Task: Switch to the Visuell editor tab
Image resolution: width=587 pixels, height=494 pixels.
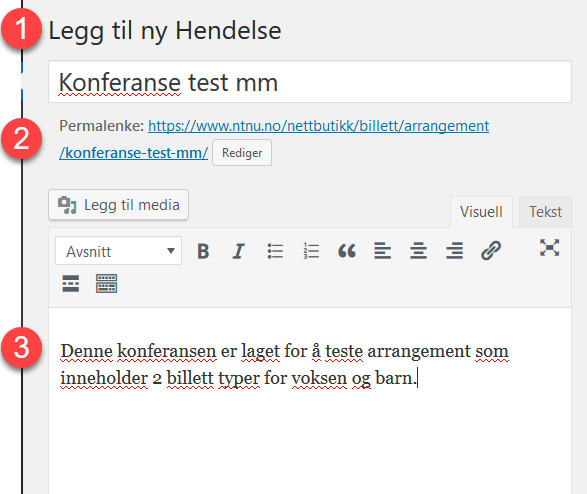Action: coord(481,212)
